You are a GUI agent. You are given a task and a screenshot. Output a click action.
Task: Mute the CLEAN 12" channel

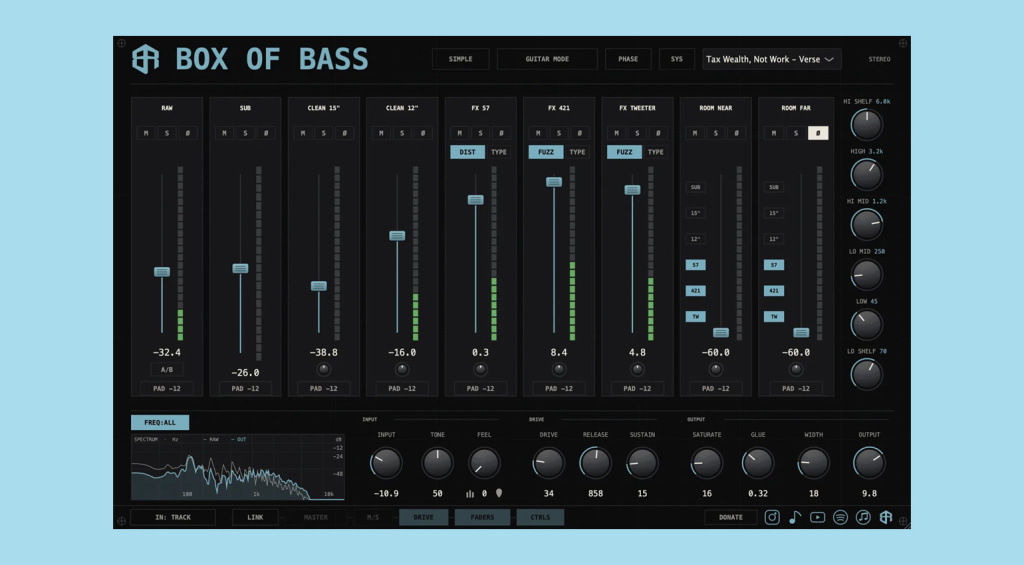coord(381,133)
